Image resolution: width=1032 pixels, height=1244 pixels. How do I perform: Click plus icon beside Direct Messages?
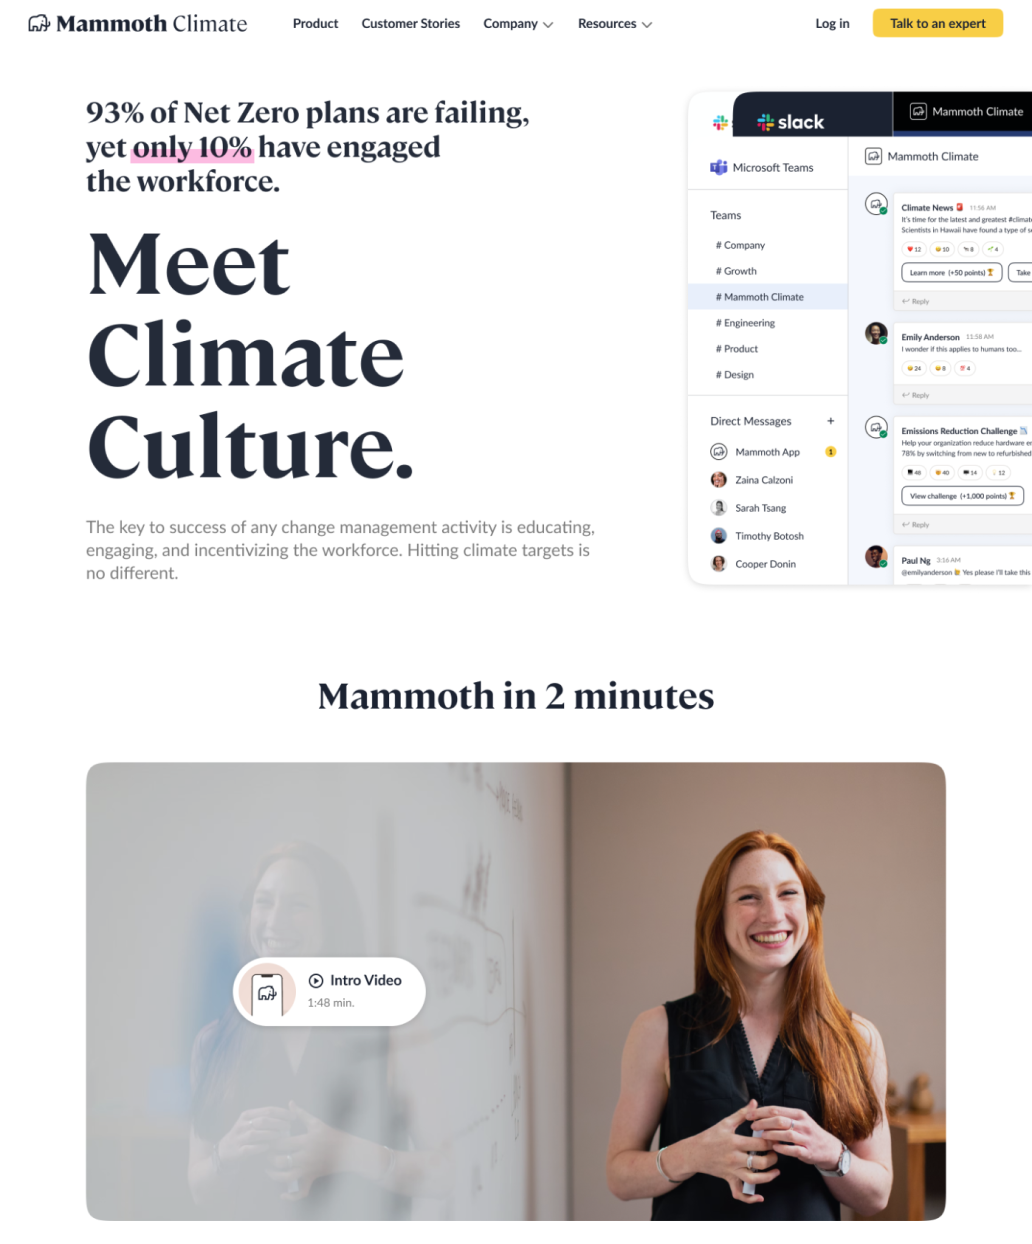pyautogui.click(x=830, y=421)
